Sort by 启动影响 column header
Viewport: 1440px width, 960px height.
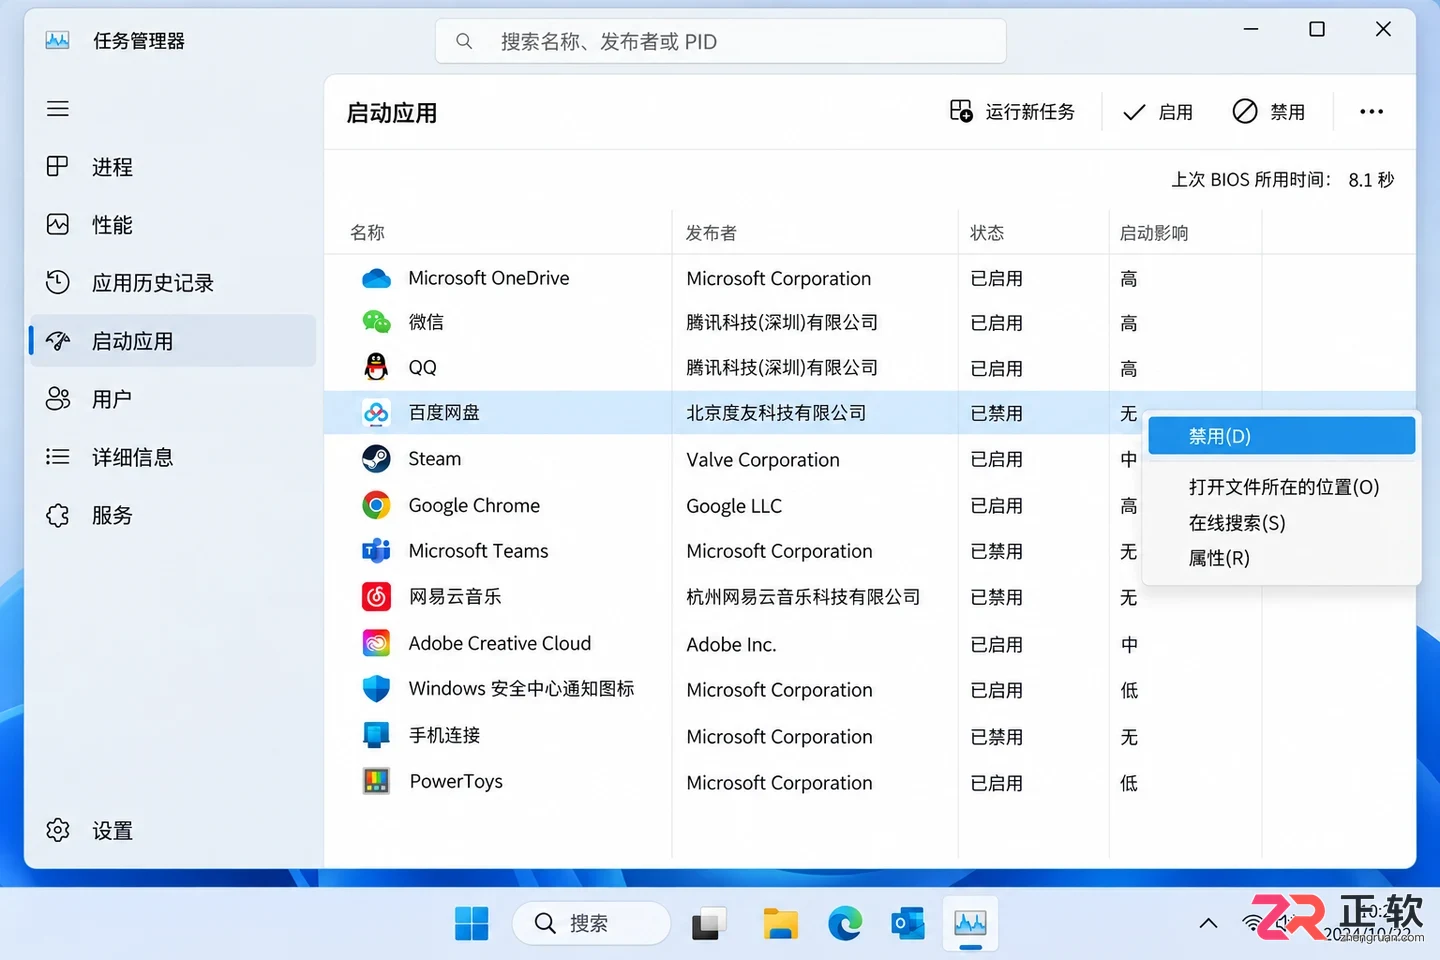tap(1154, 233)
